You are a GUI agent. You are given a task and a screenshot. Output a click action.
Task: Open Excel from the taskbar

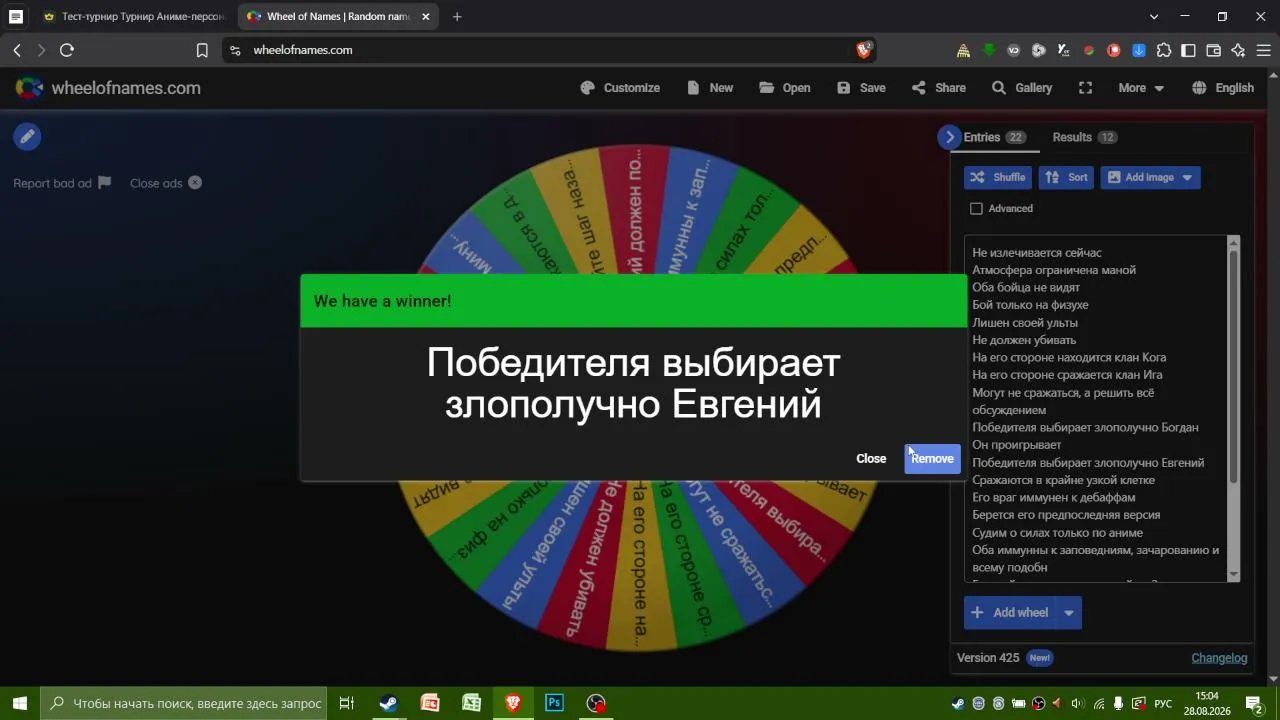click(x=471, y=703)
